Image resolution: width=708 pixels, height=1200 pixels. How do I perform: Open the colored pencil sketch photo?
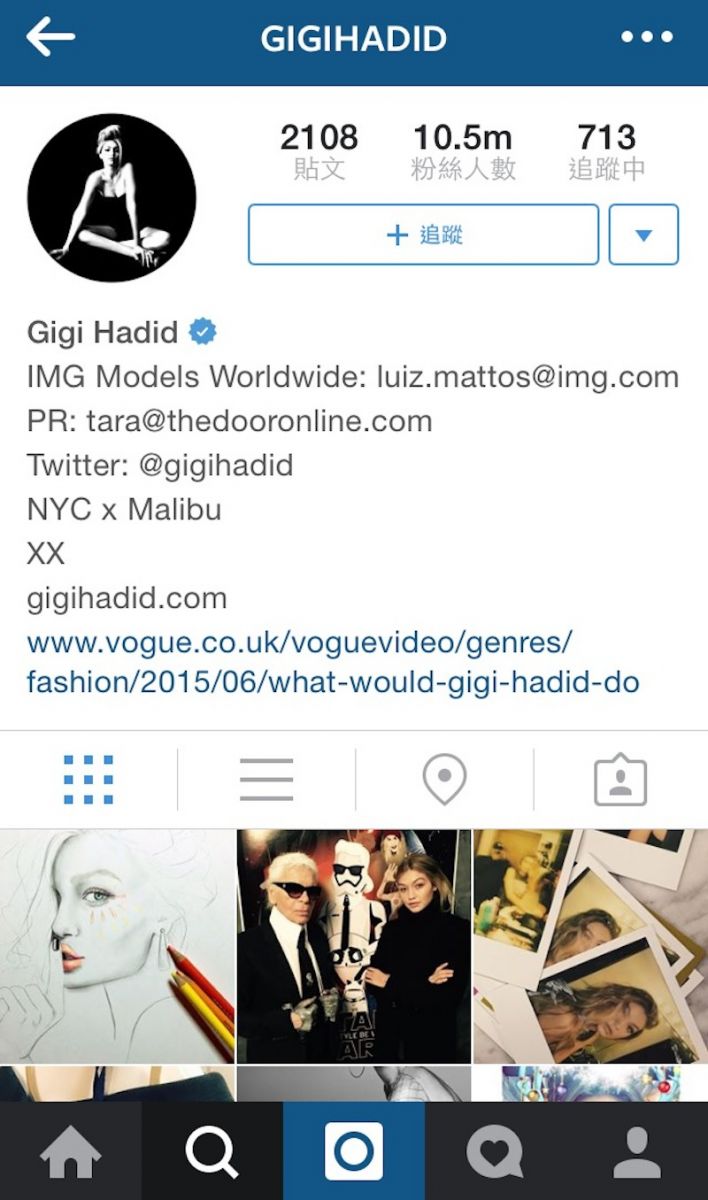117,946
